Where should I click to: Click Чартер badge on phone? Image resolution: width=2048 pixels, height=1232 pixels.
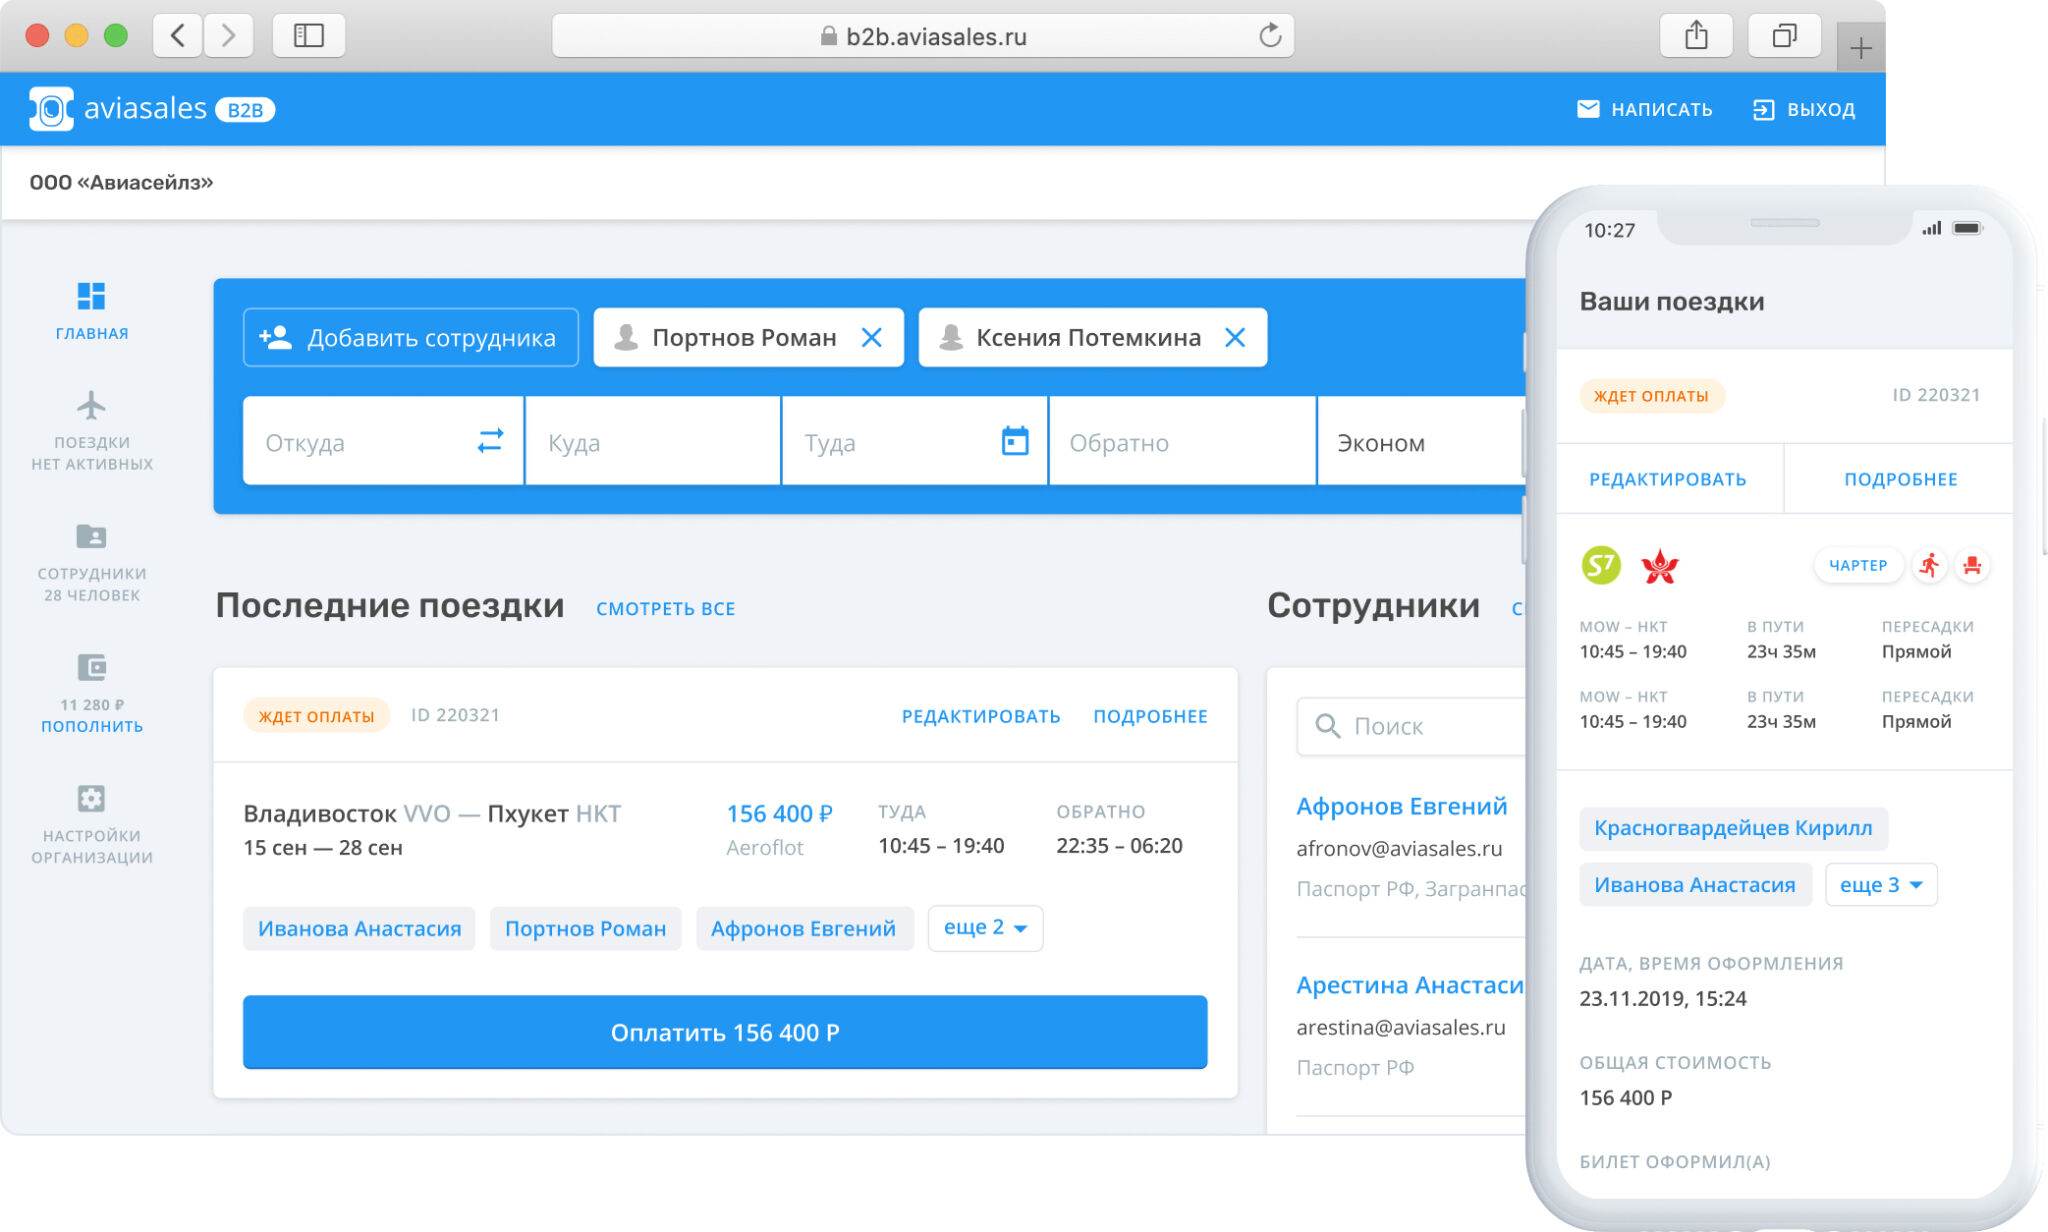(1858, 565)
